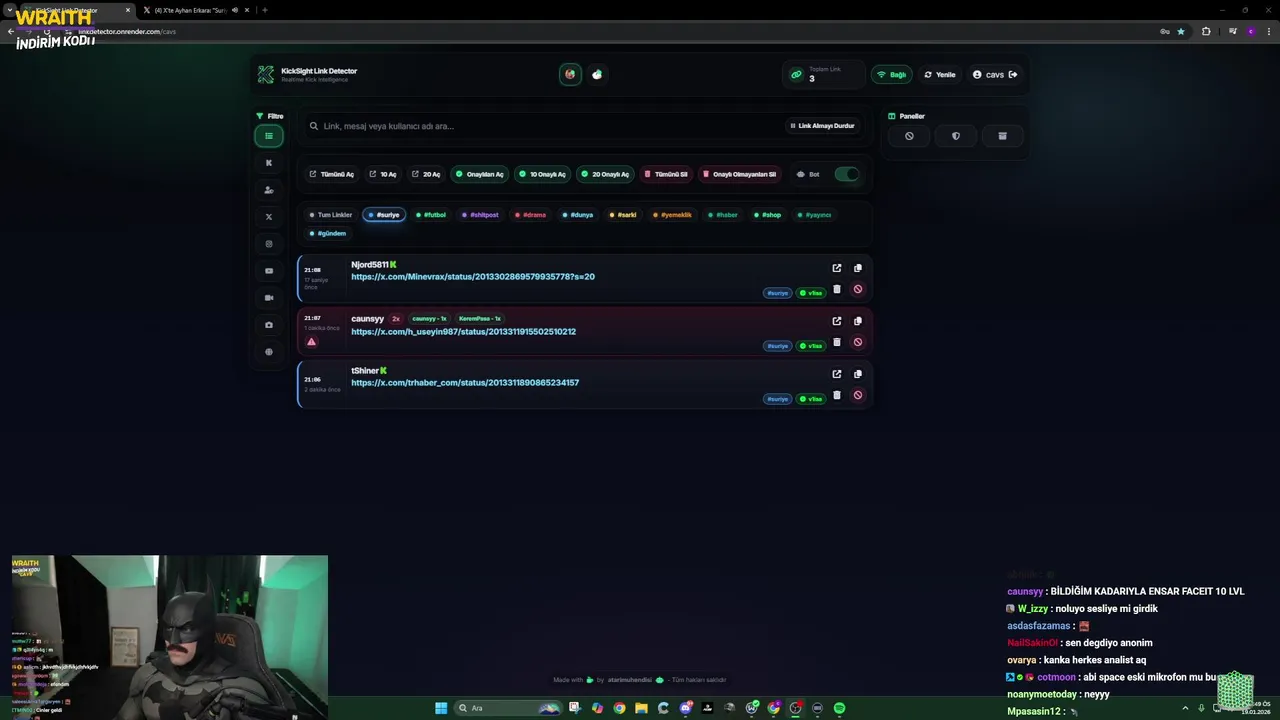The width and height of the screenshot is (1280, 720).
Task: Click the v1lsa badge on Njord5811 row
Action: (810, 293)
